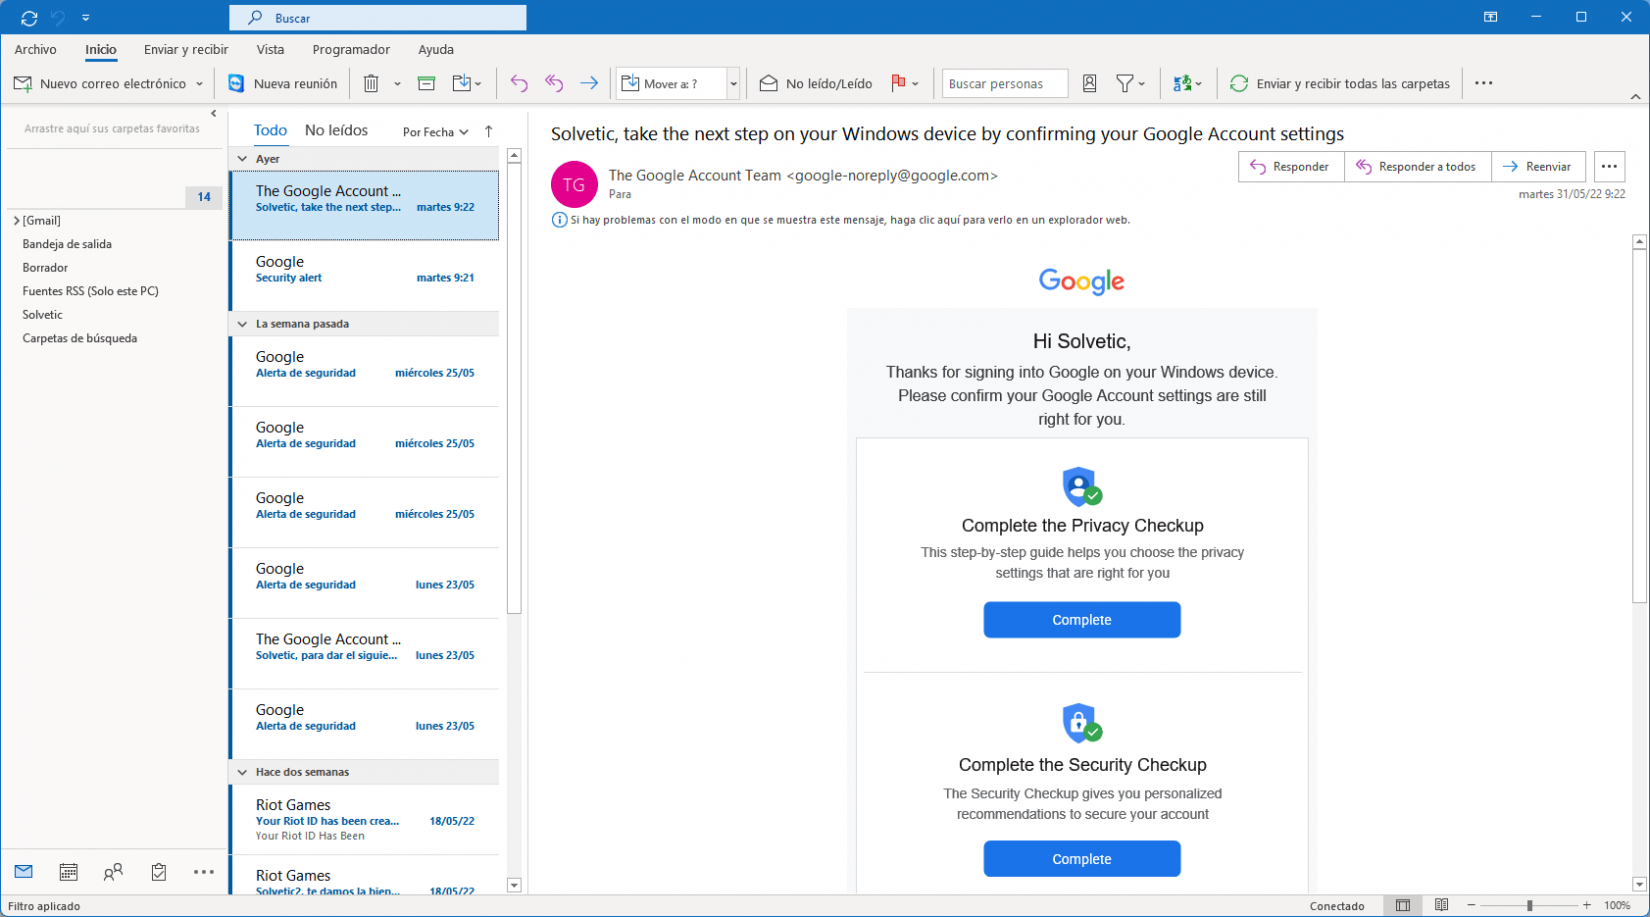The width and height of the screenshot is (1650, 917).
Task: Collapse the La semana pasada group
Action: 242,324
